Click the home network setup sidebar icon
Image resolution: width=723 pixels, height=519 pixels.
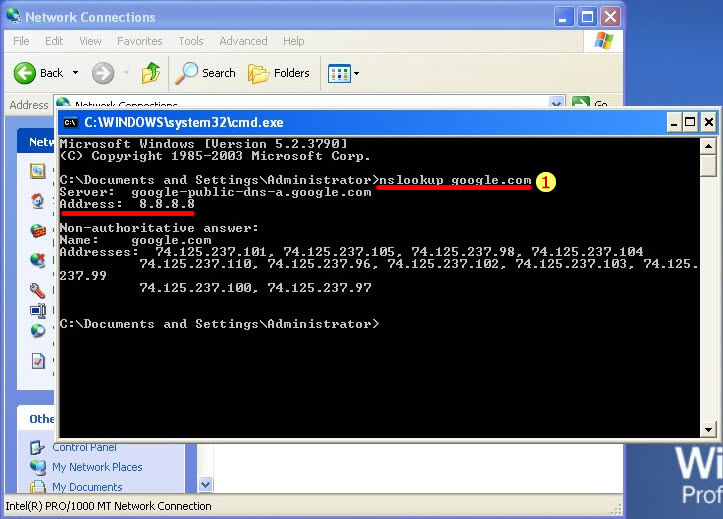coord(38,201)
